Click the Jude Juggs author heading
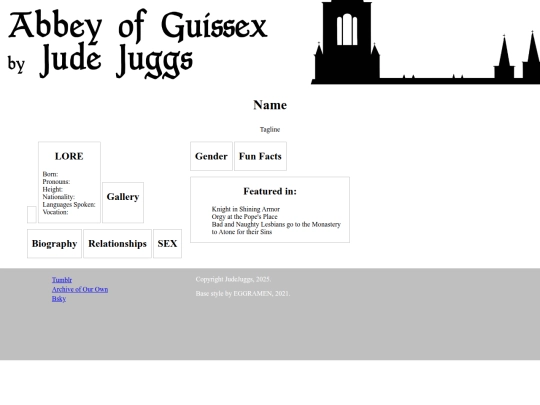540x405 pixels. [116, 60]
